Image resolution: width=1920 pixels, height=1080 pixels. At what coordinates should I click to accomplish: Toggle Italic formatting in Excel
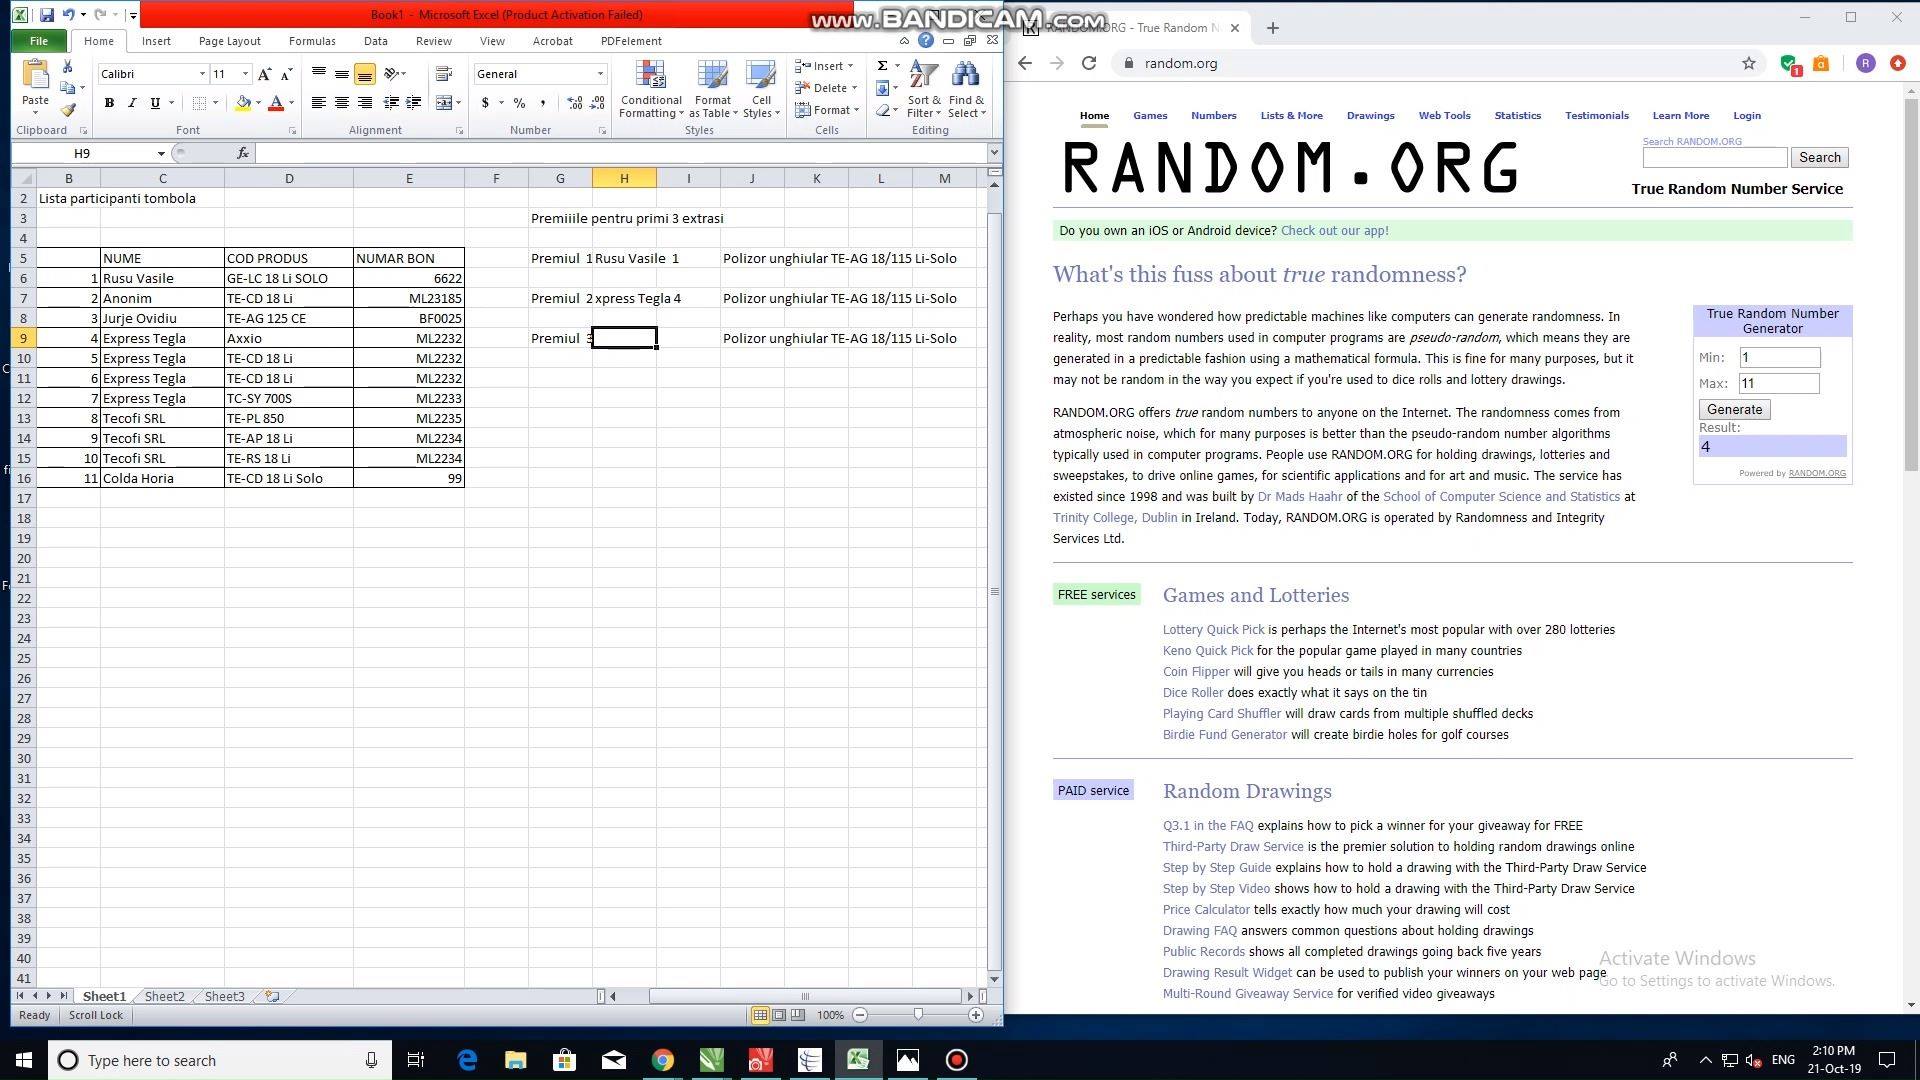[132, 103]
